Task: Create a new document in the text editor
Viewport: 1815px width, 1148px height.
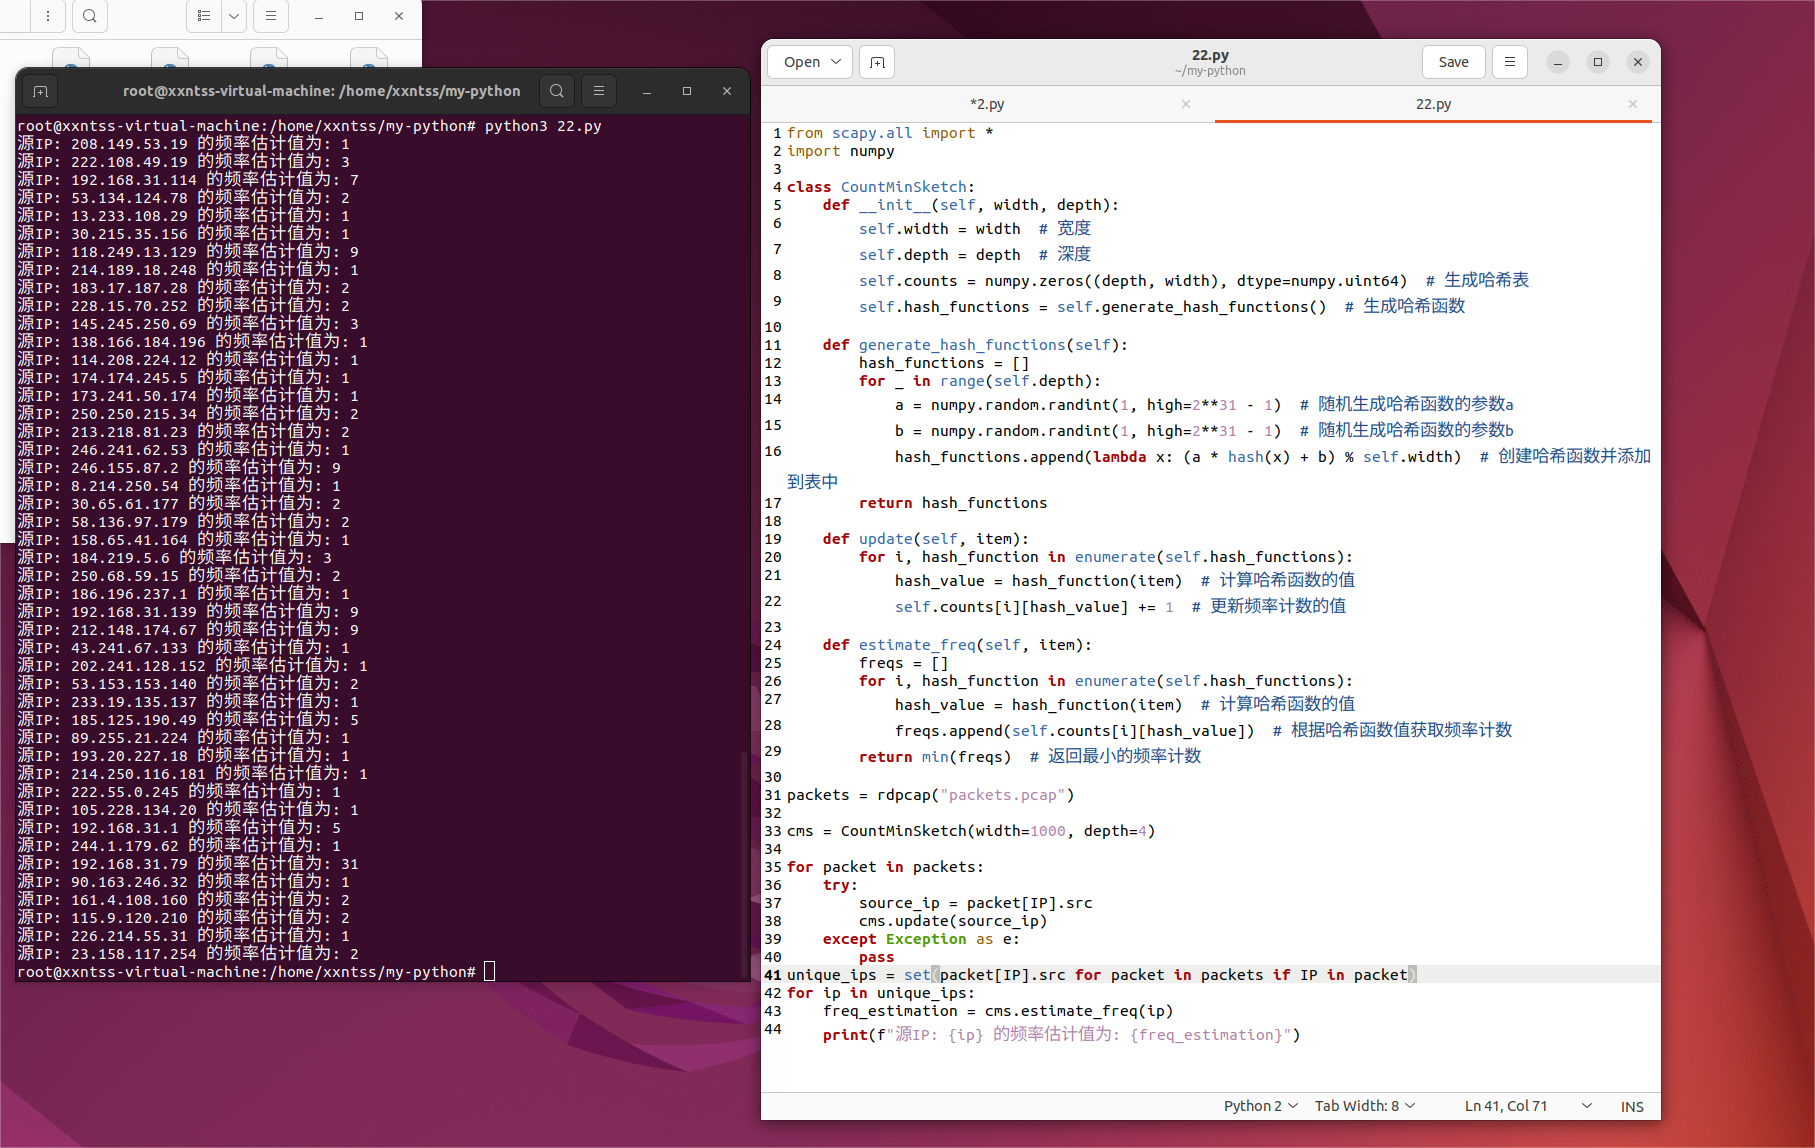Action: click(x=877, y=62)
